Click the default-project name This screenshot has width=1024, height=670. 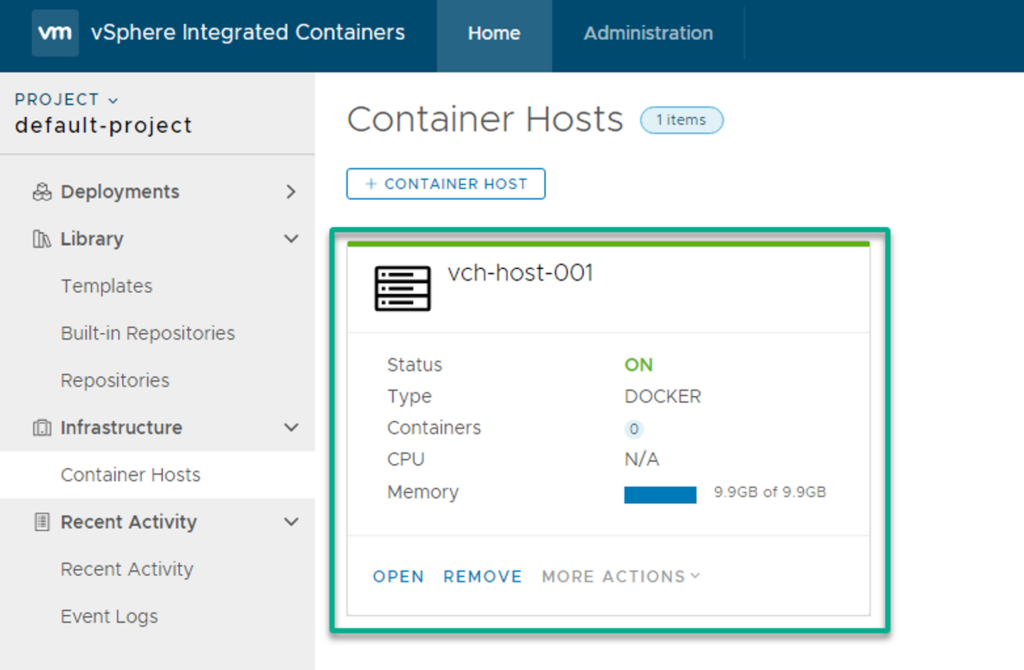click(x=103, y=125)
